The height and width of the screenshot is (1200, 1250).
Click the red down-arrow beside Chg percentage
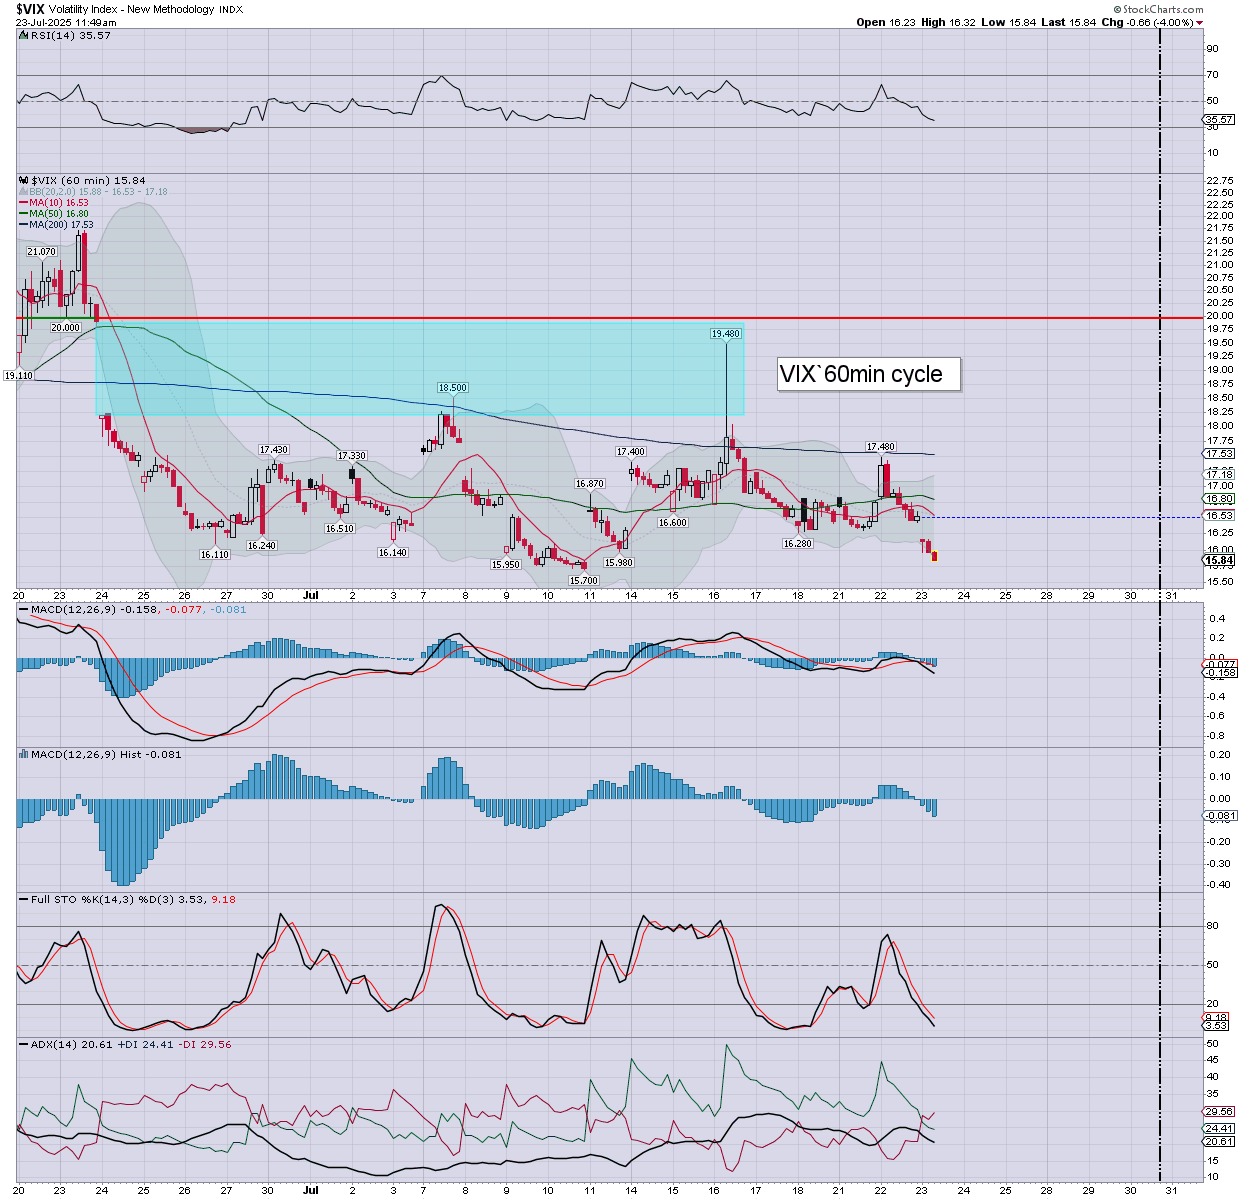point(1199,23)
